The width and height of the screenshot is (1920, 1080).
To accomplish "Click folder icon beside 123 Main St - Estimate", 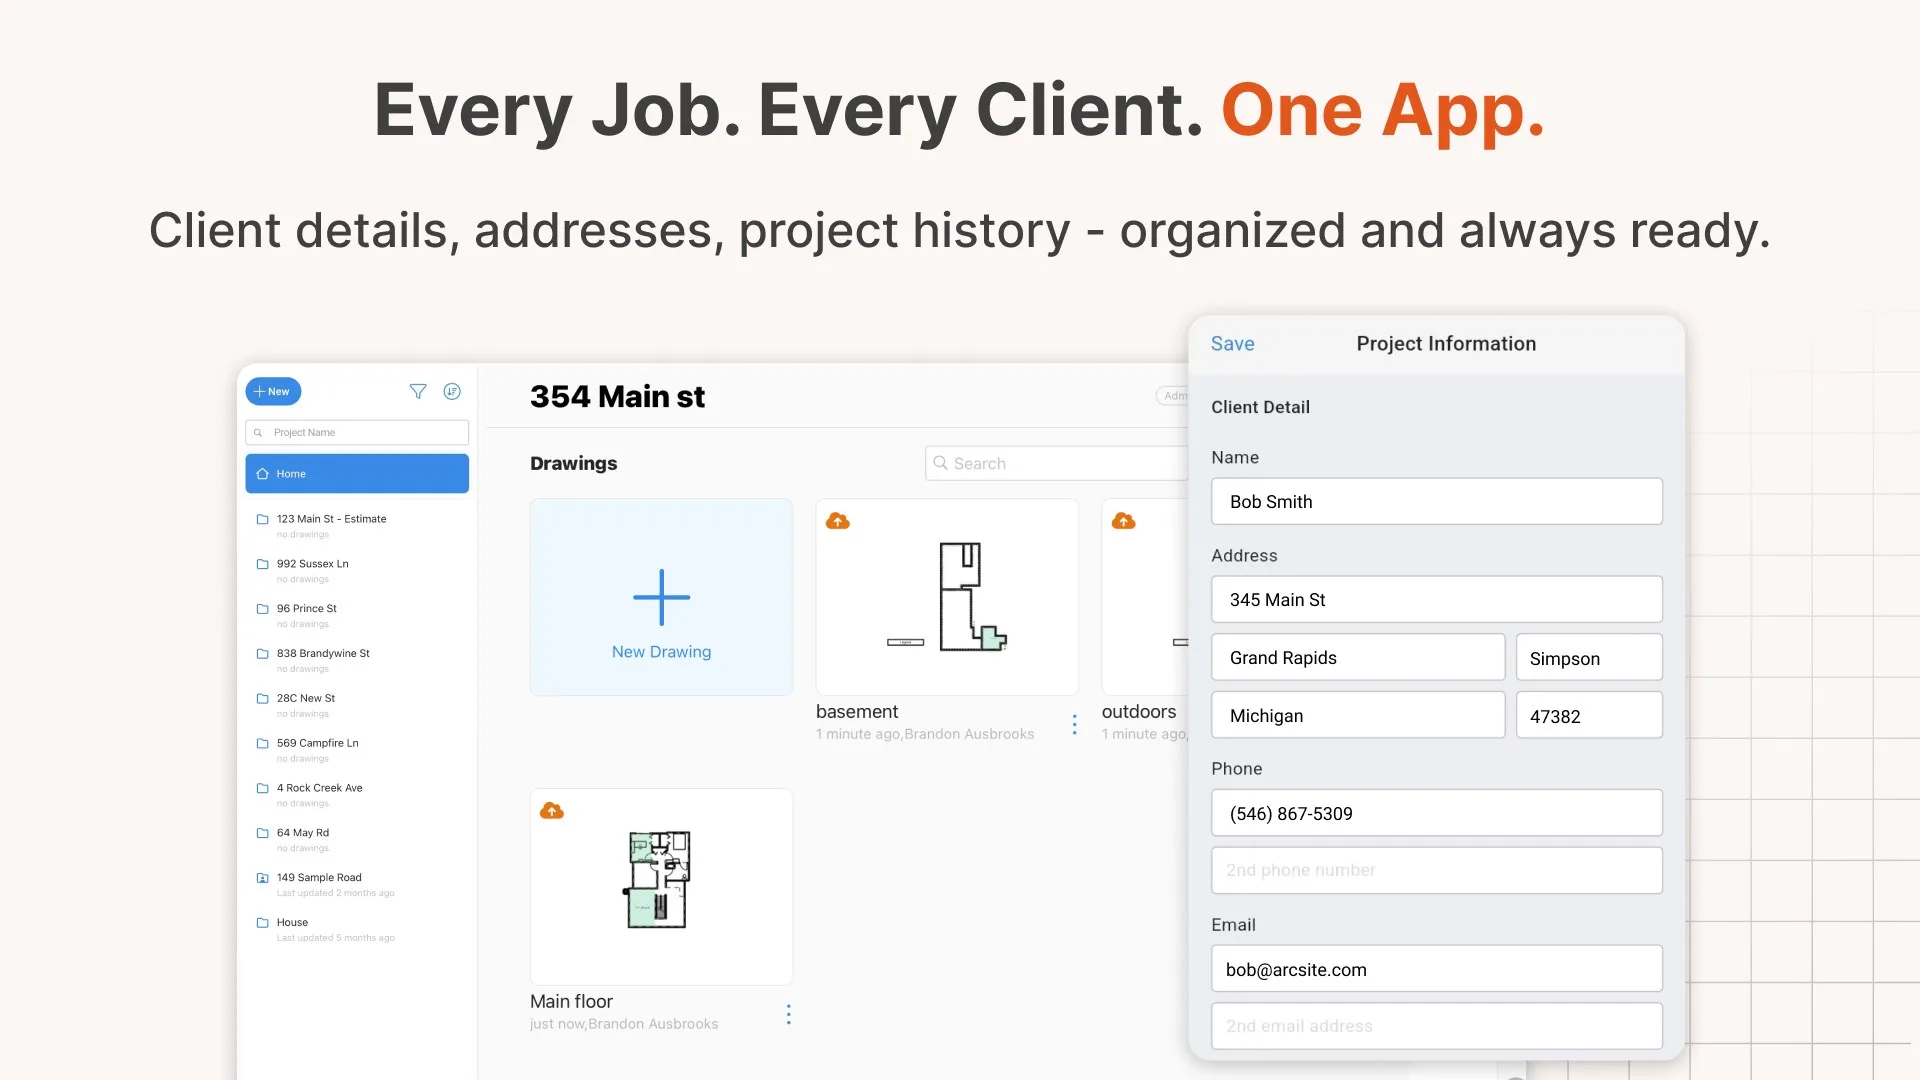I will [263, 519].
